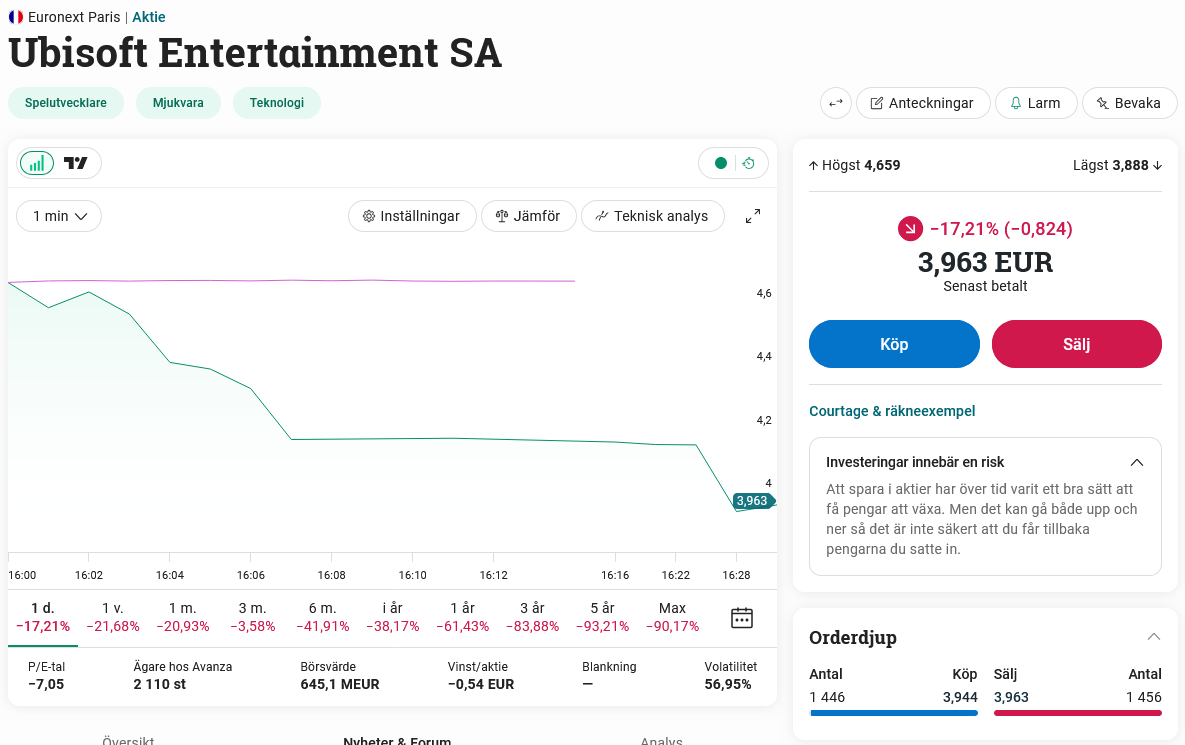This screenshot has height=745, width=1185.
Task: Set a Larm alert
Action: [1035, 104]
